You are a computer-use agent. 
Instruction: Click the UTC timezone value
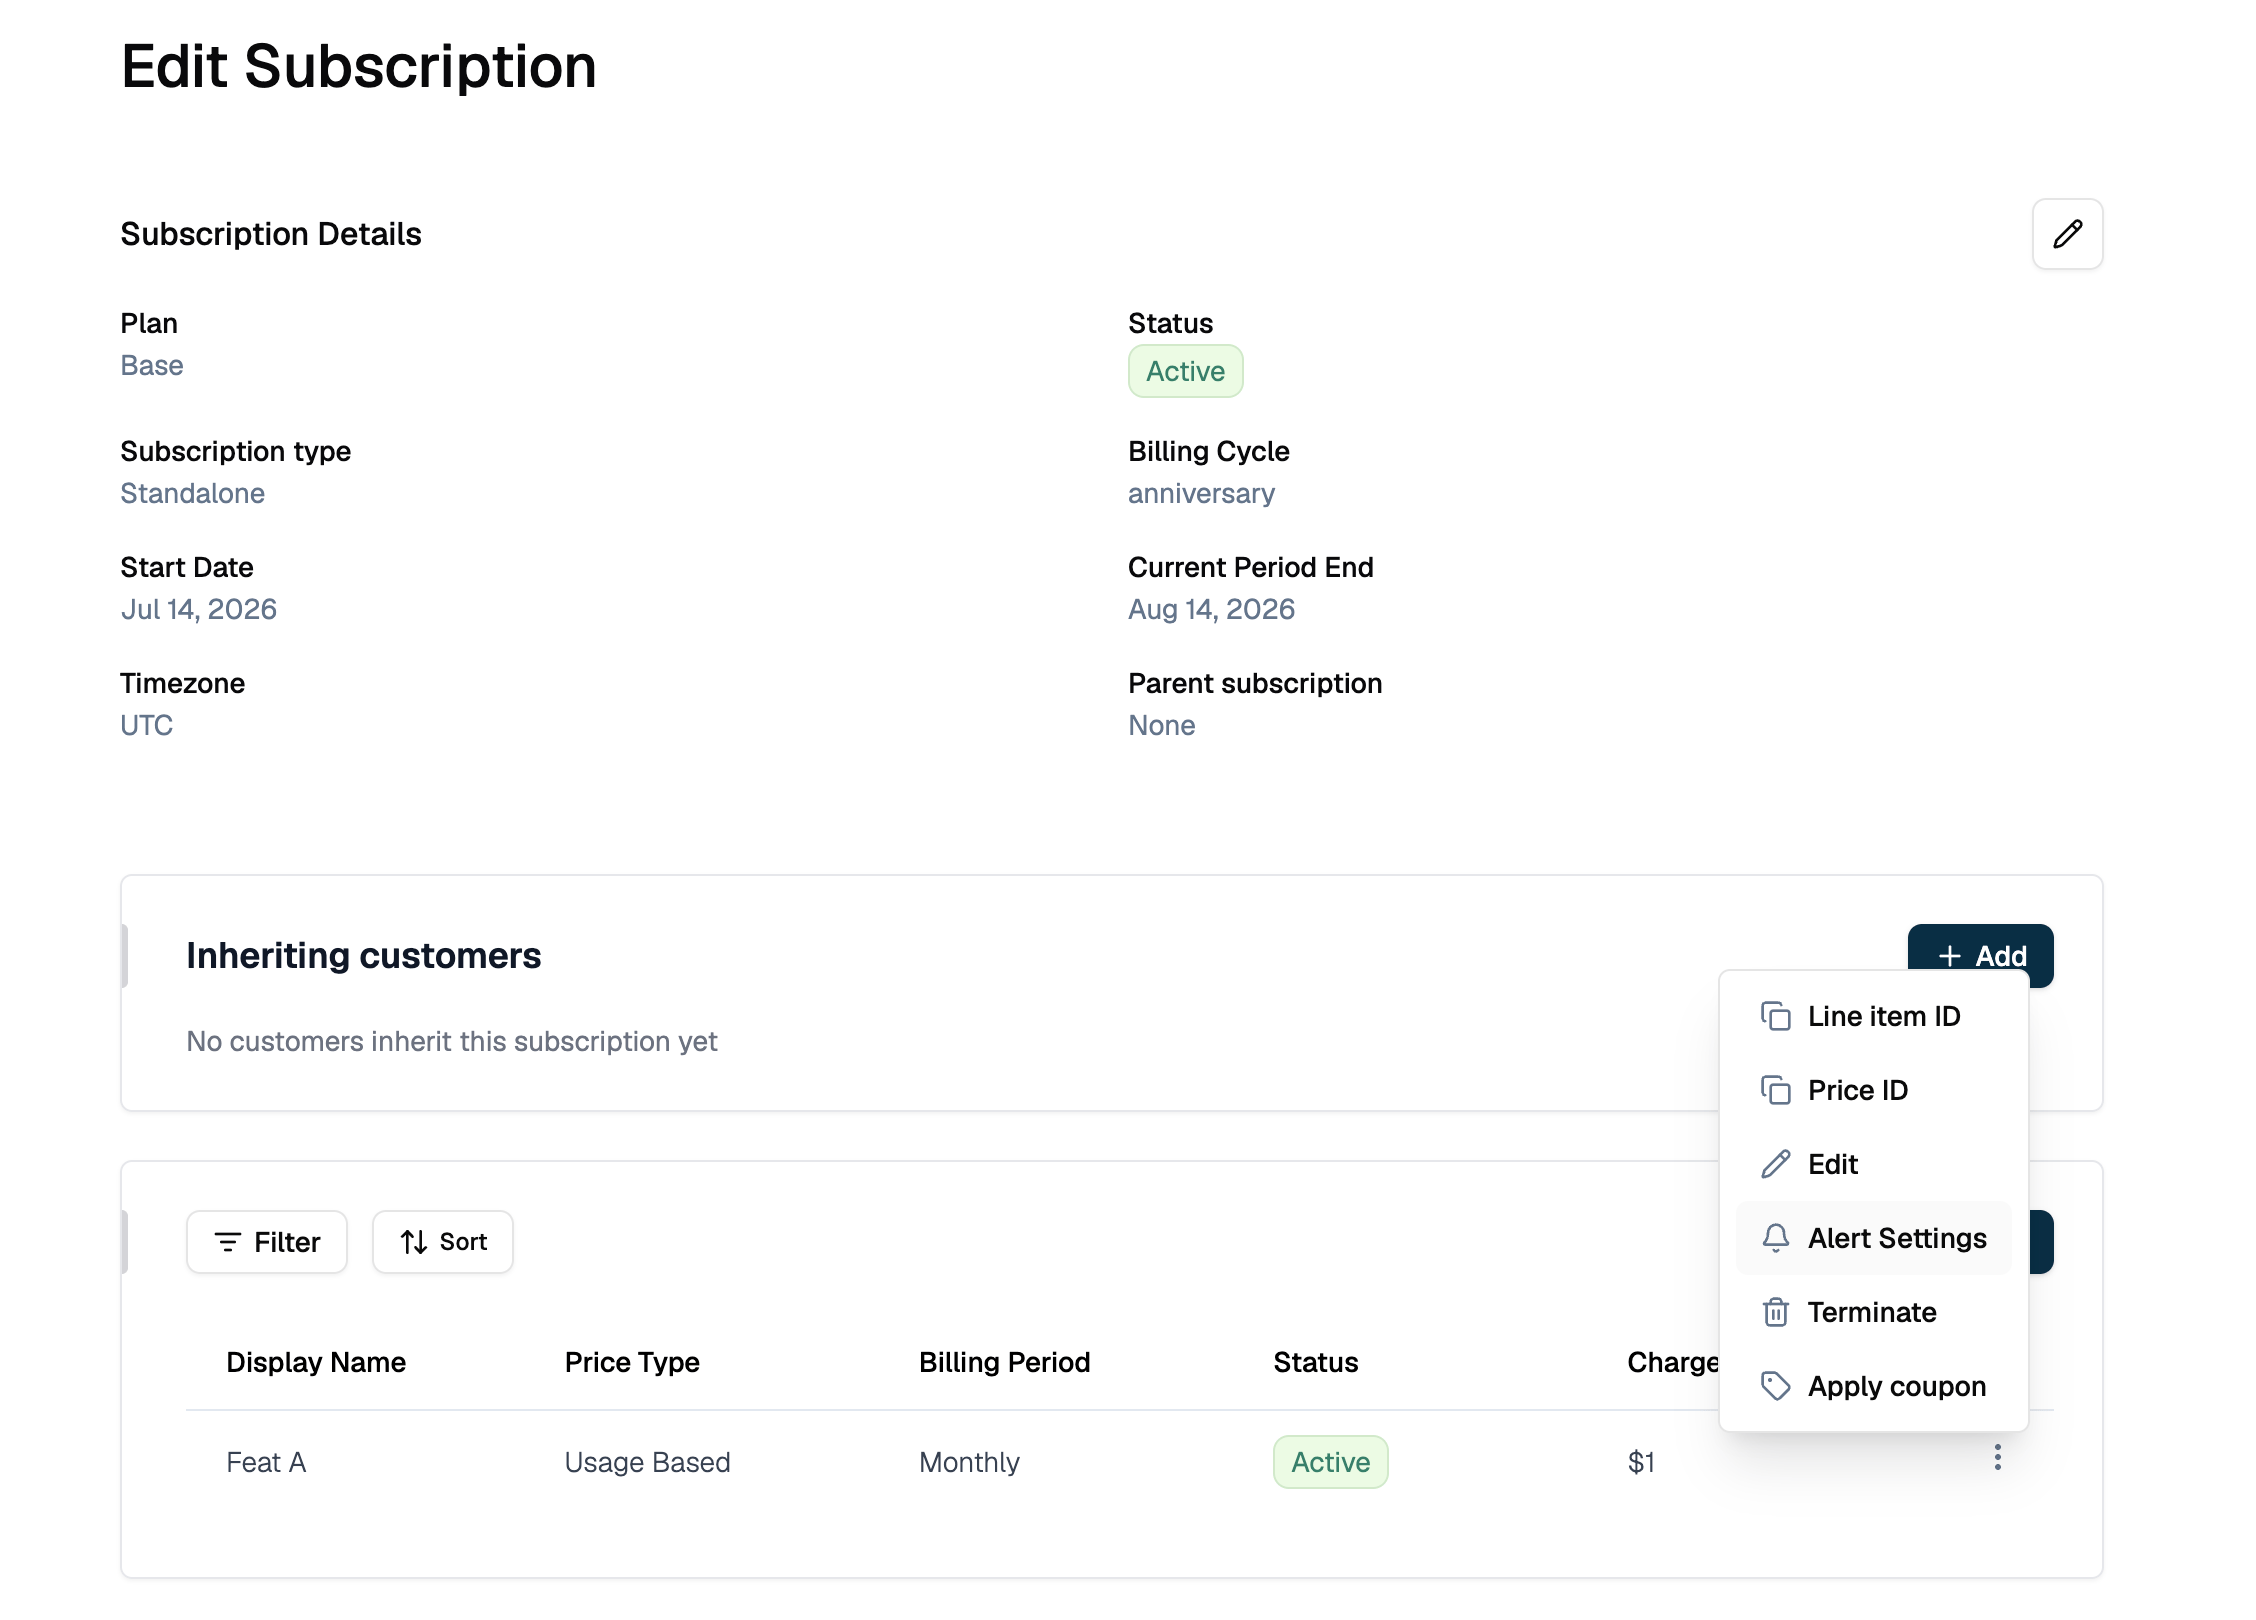point(147,725)
